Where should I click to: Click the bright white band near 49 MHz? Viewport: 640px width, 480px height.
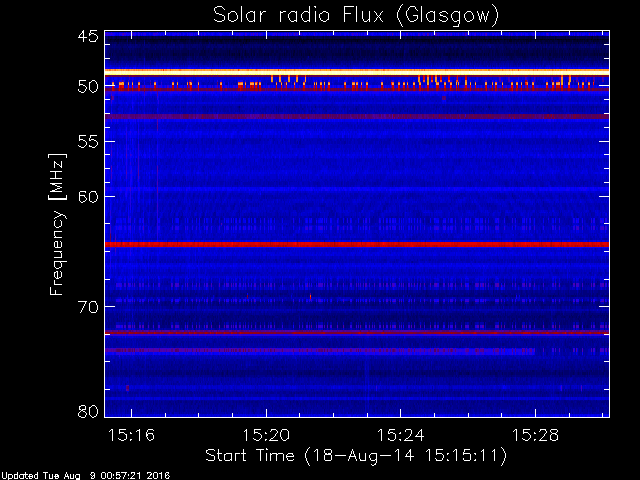coord(357,72)
